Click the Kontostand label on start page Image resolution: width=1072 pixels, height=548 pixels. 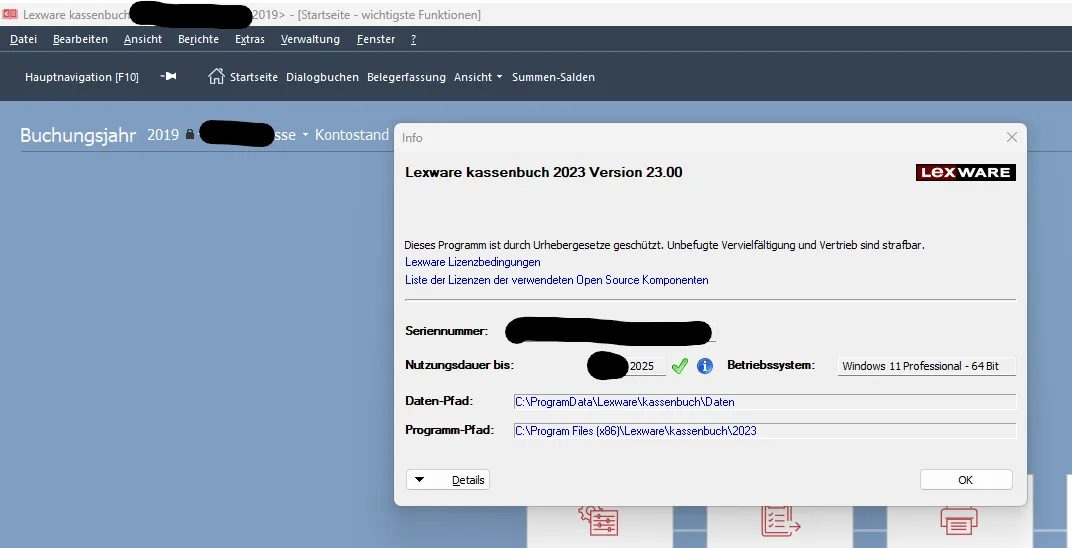point(351,135)
